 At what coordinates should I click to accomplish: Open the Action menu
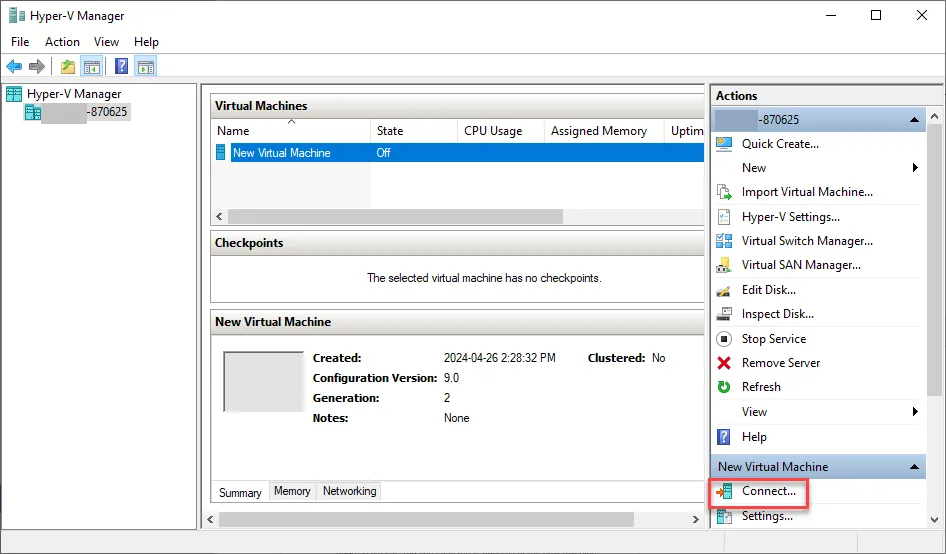click(x=62, y=42)
